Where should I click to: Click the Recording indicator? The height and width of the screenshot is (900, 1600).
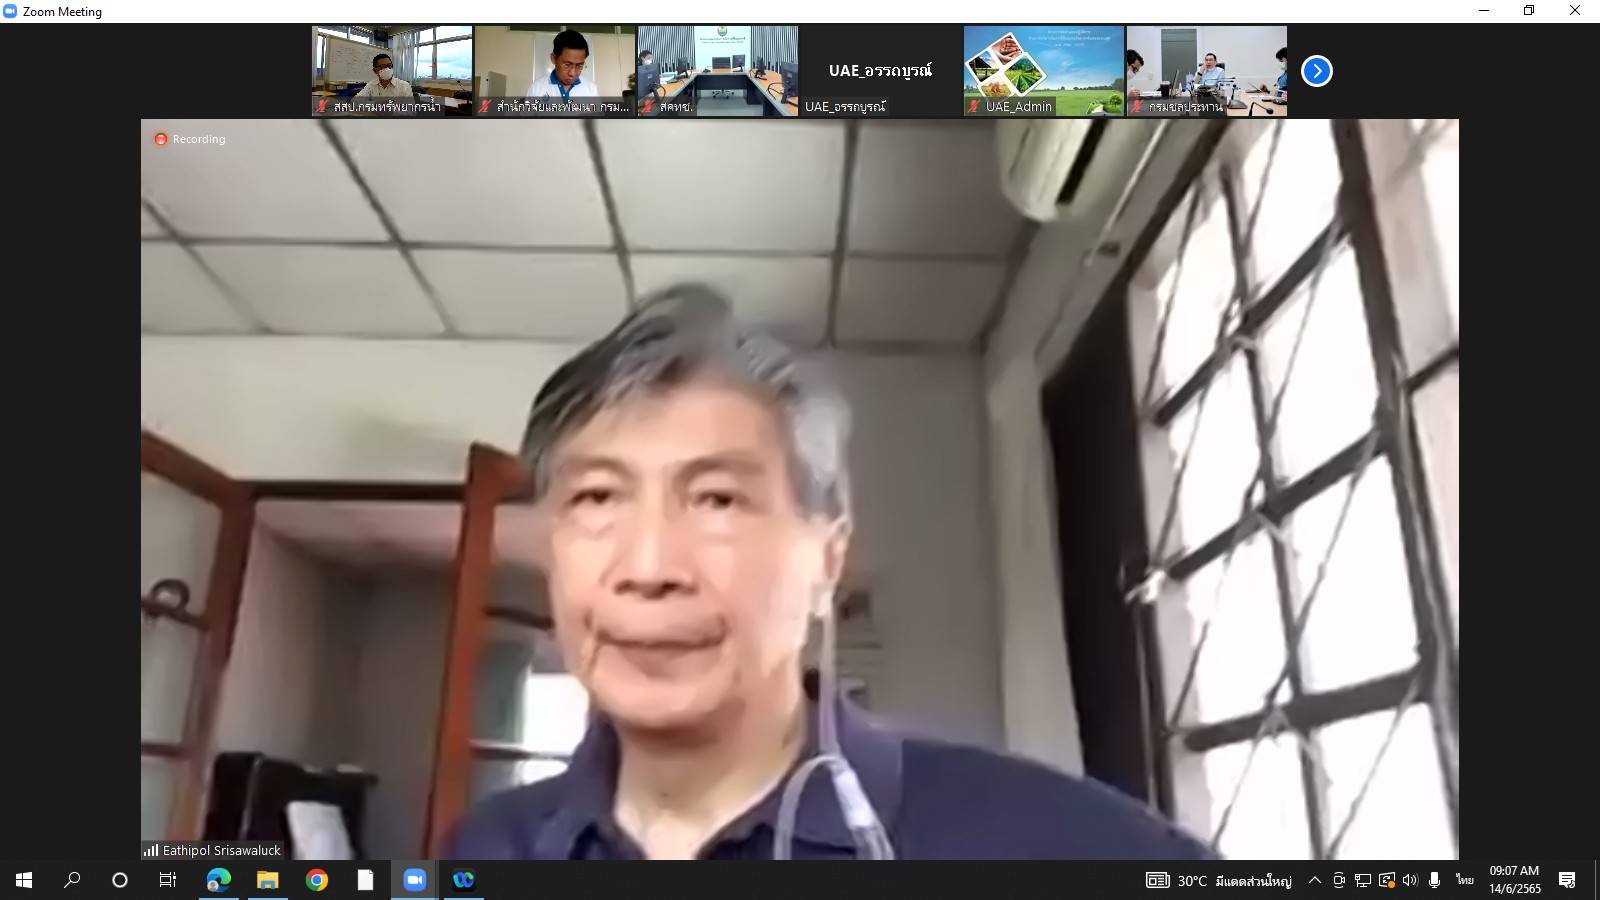click(190, 139)
